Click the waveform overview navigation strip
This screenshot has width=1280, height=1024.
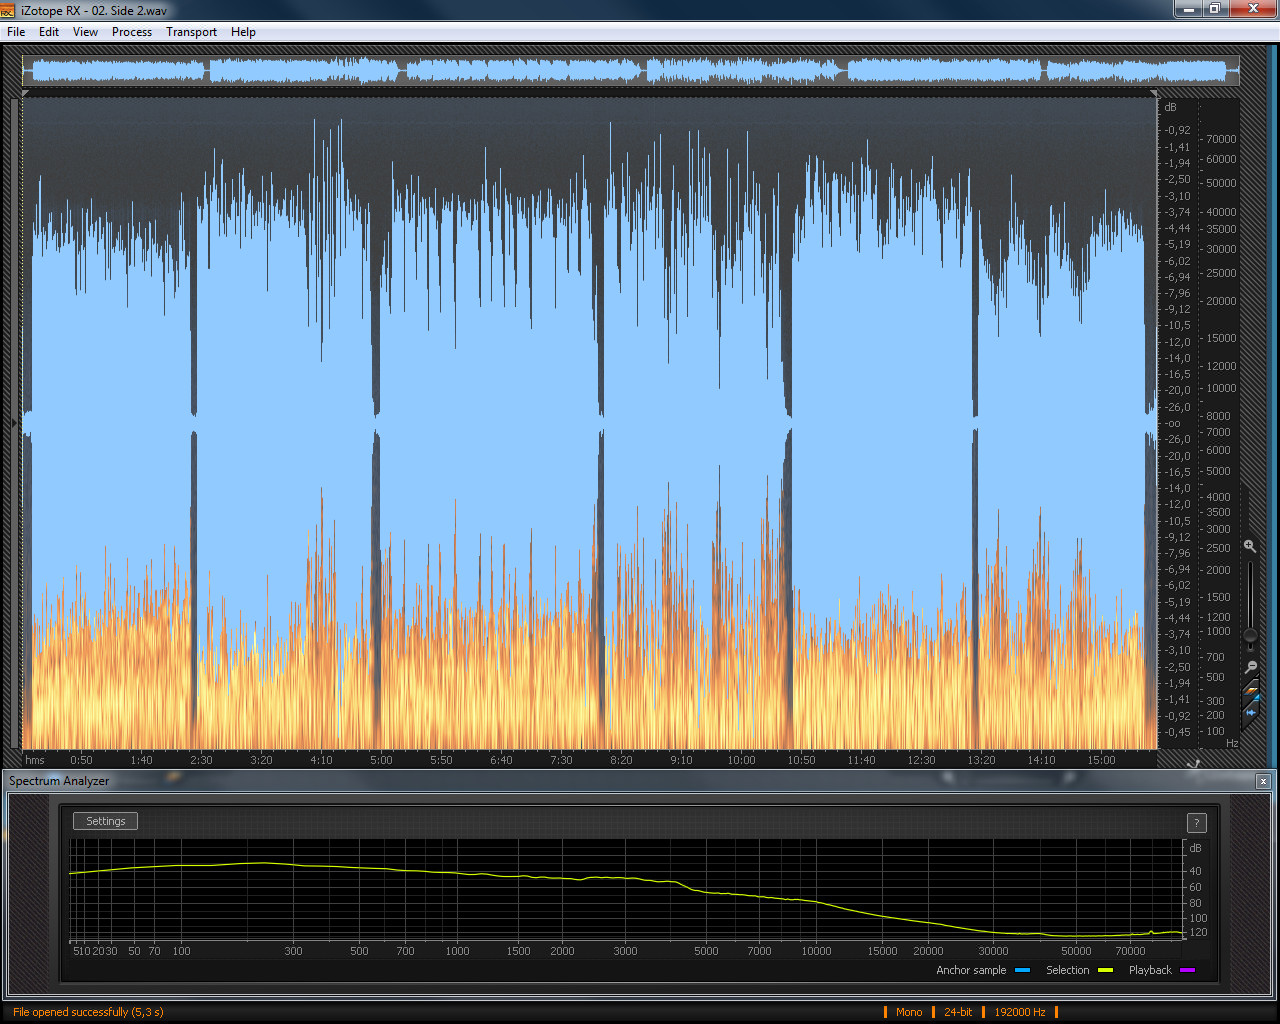tap(630, 71)
